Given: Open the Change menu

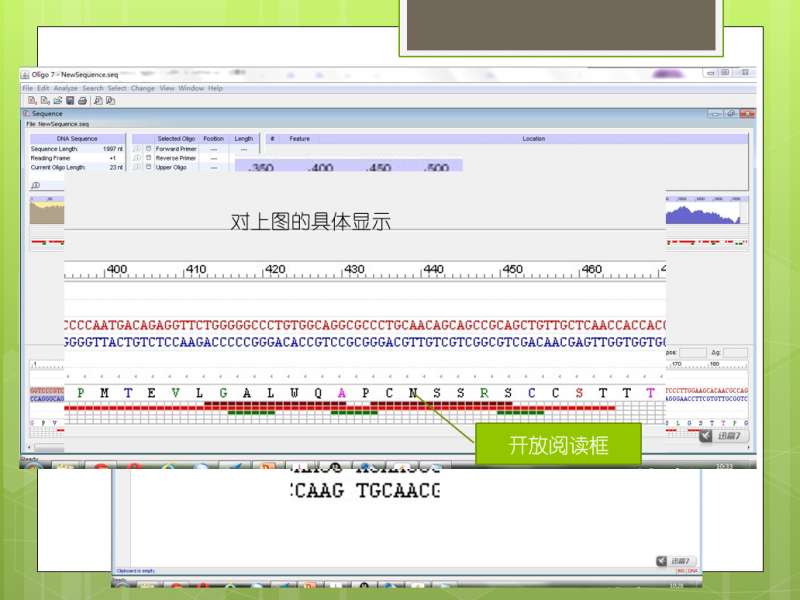Looking at the screenshot, I should (143, 88).
